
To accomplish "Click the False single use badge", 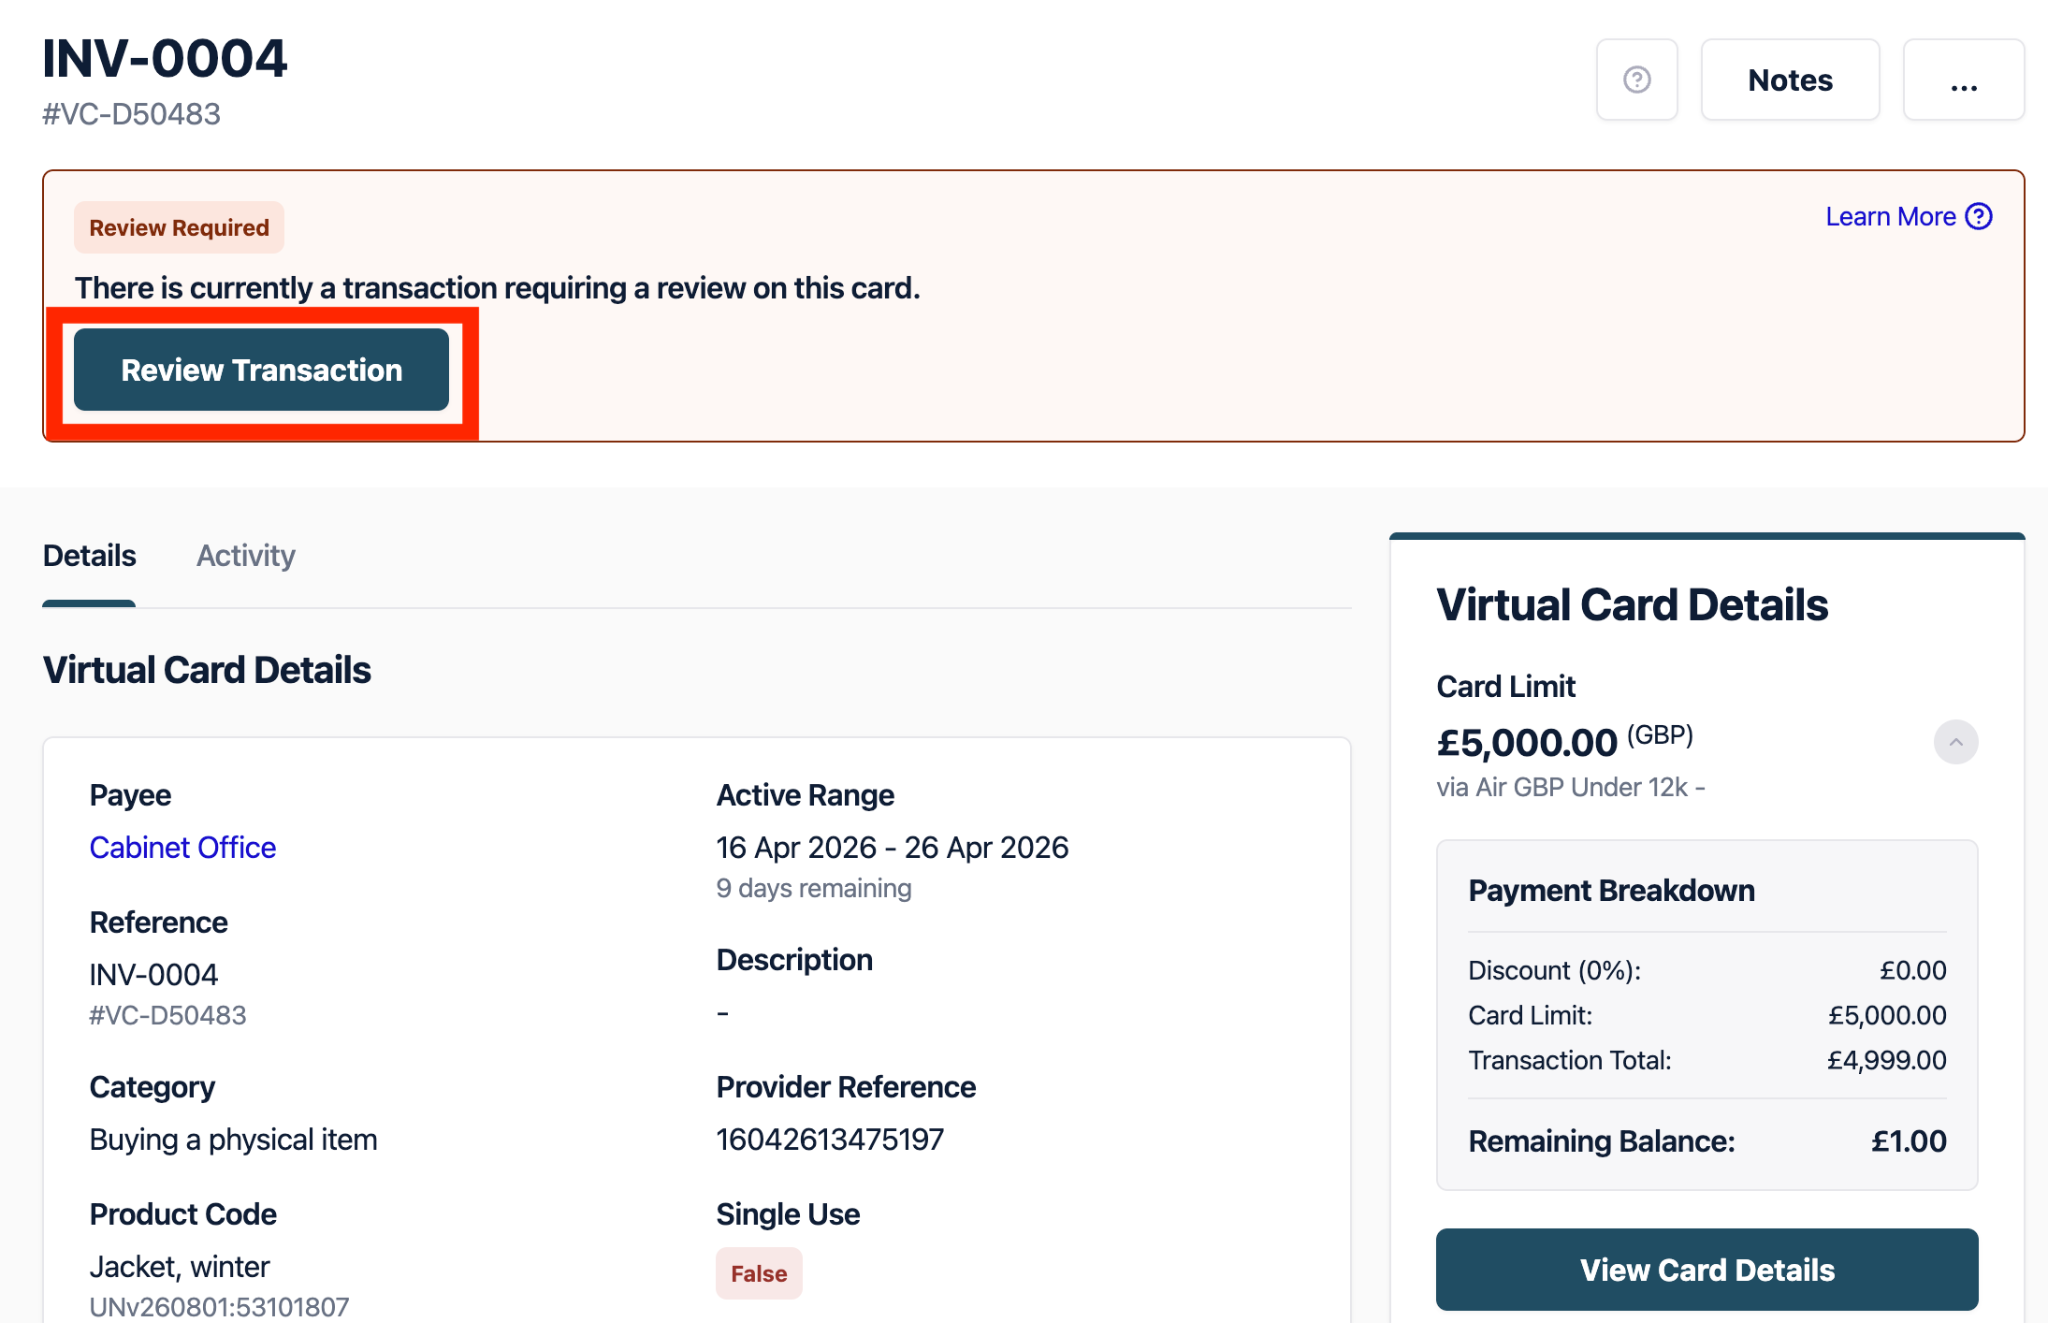I will 758,1273.
